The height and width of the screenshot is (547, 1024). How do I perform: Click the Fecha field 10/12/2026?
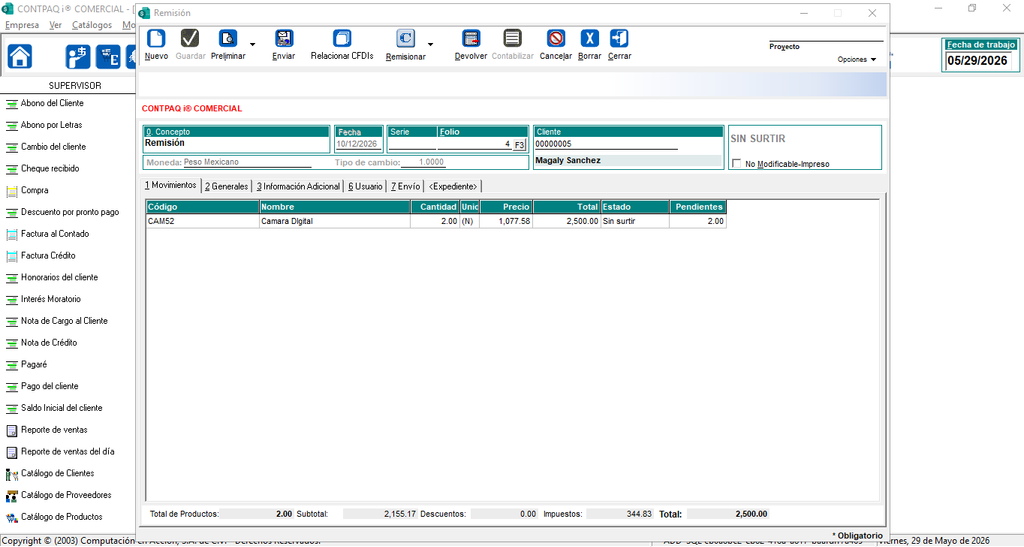358,144
